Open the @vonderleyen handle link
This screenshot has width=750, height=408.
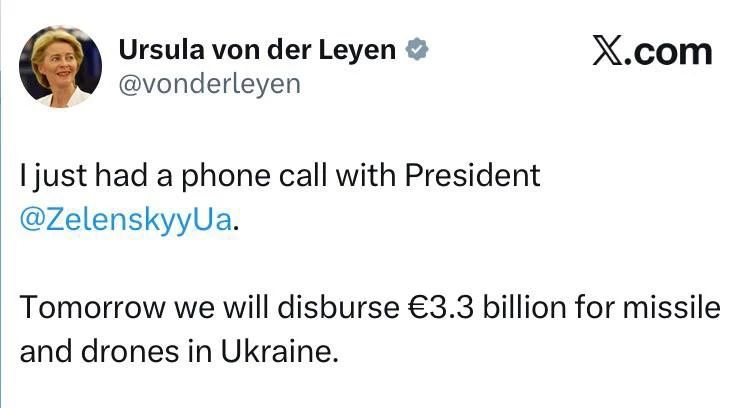[x=210, y=85]
